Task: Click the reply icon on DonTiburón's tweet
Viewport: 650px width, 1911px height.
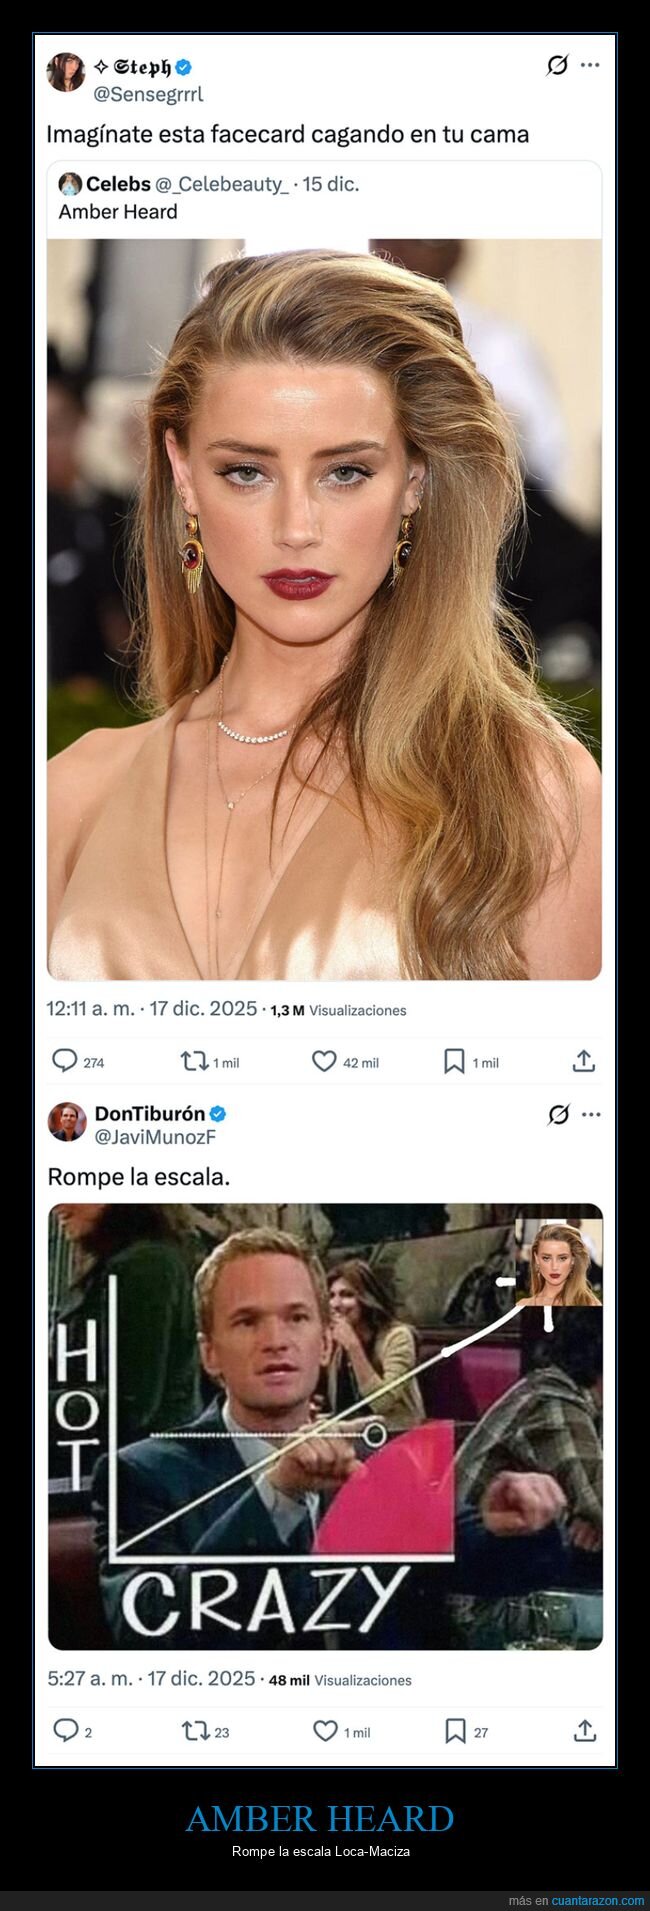Action: tap(65, 1730)
